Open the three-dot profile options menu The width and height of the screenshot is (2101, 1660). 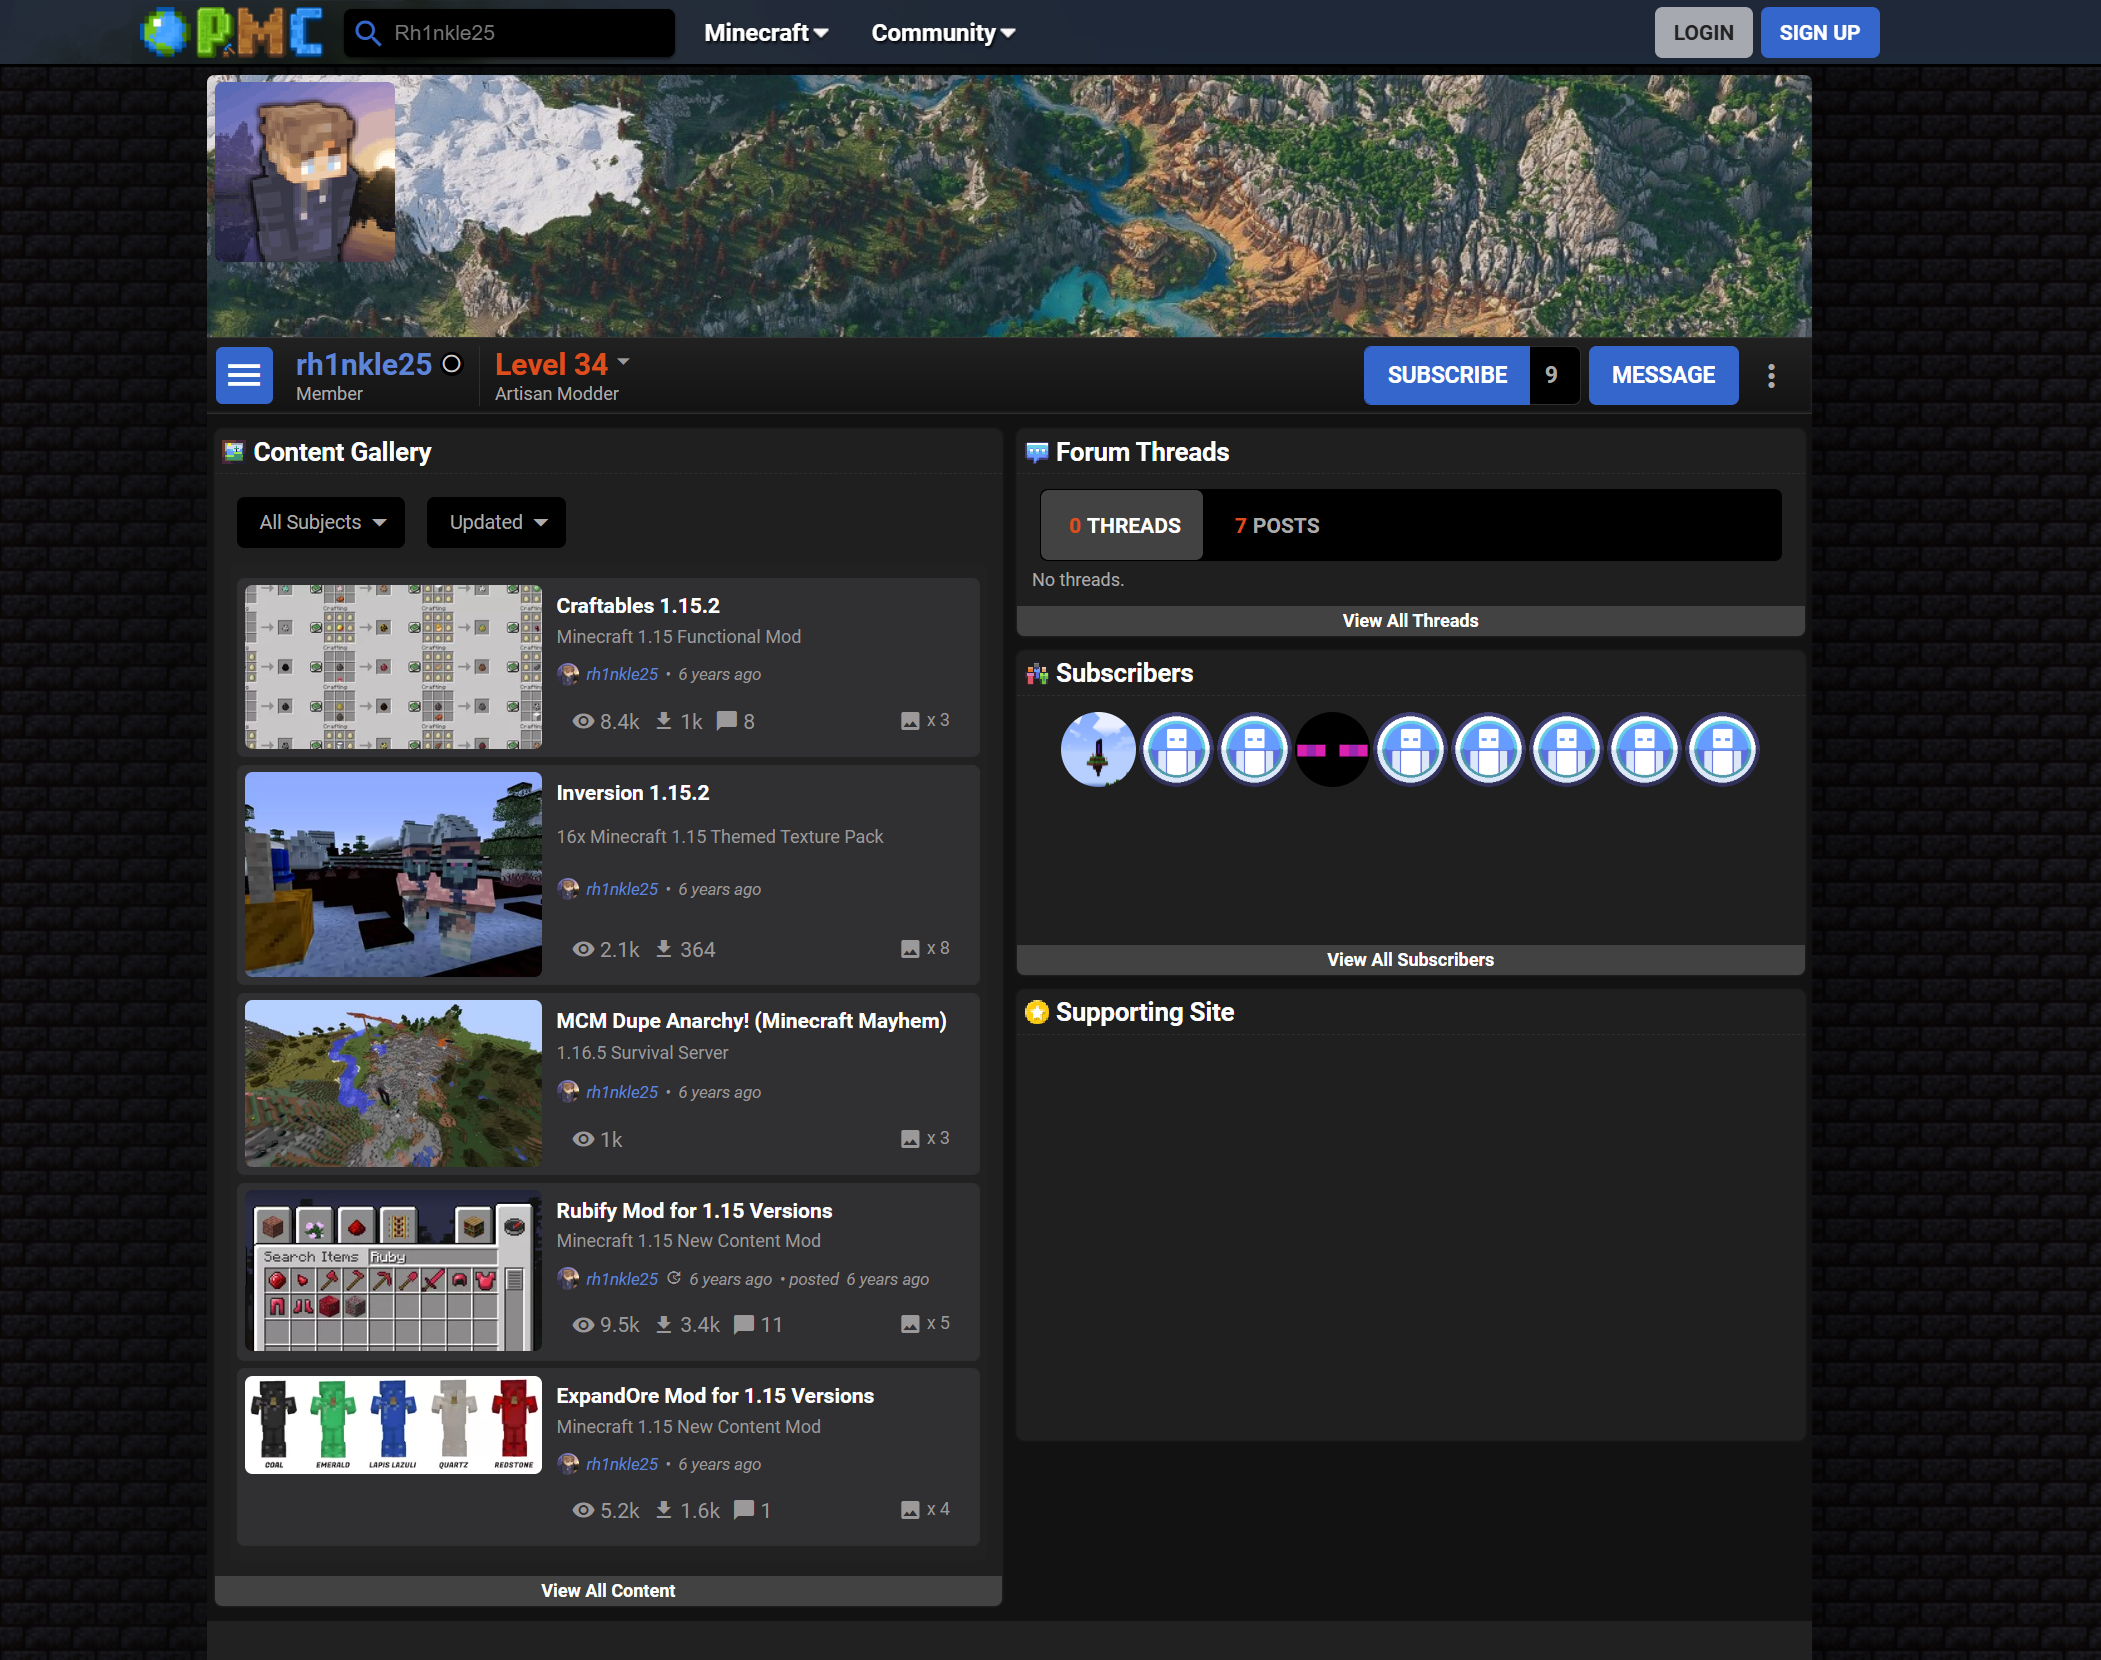point(1771,376)
